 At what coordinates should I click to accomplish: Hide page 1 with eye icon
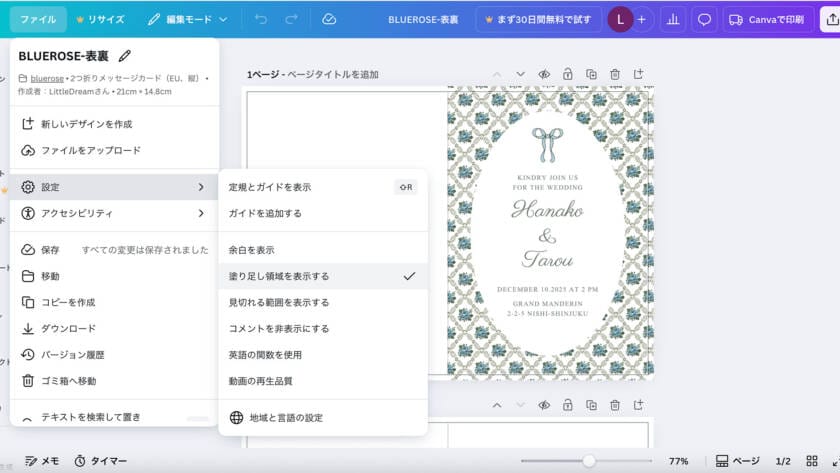click(545, 74)
